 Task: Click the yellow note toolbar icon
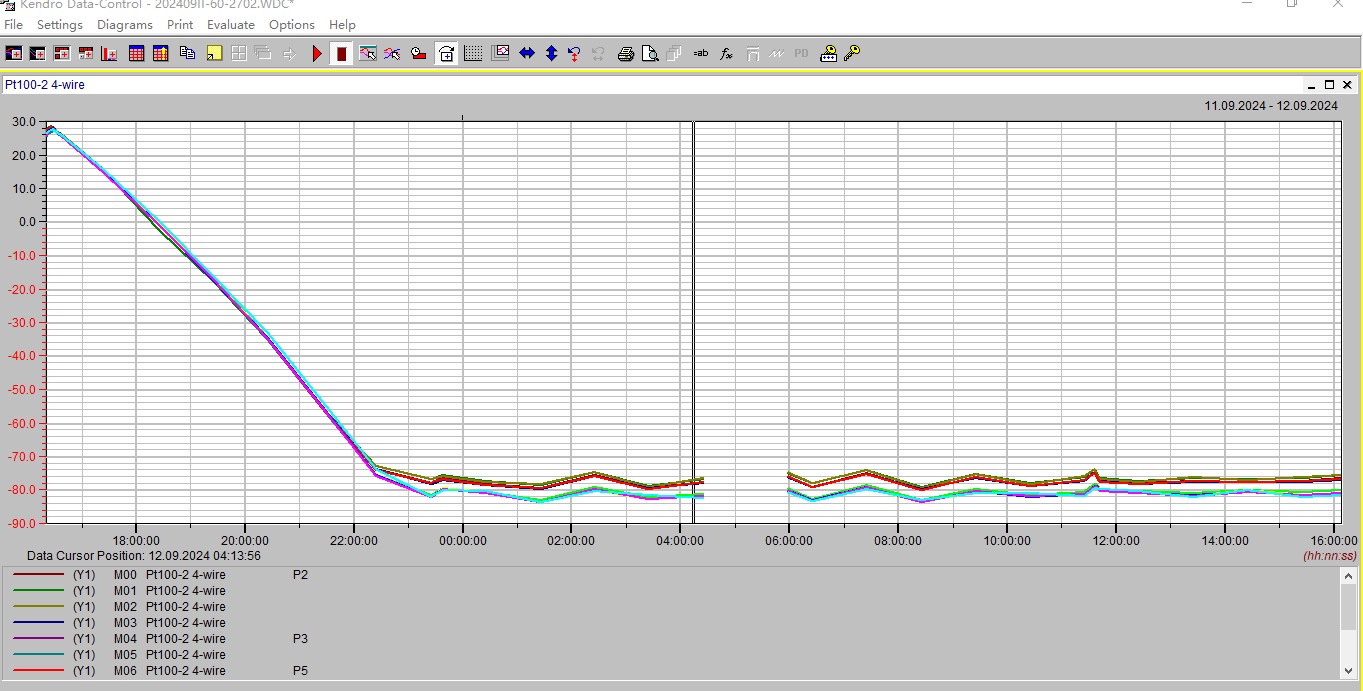point(213,54)
